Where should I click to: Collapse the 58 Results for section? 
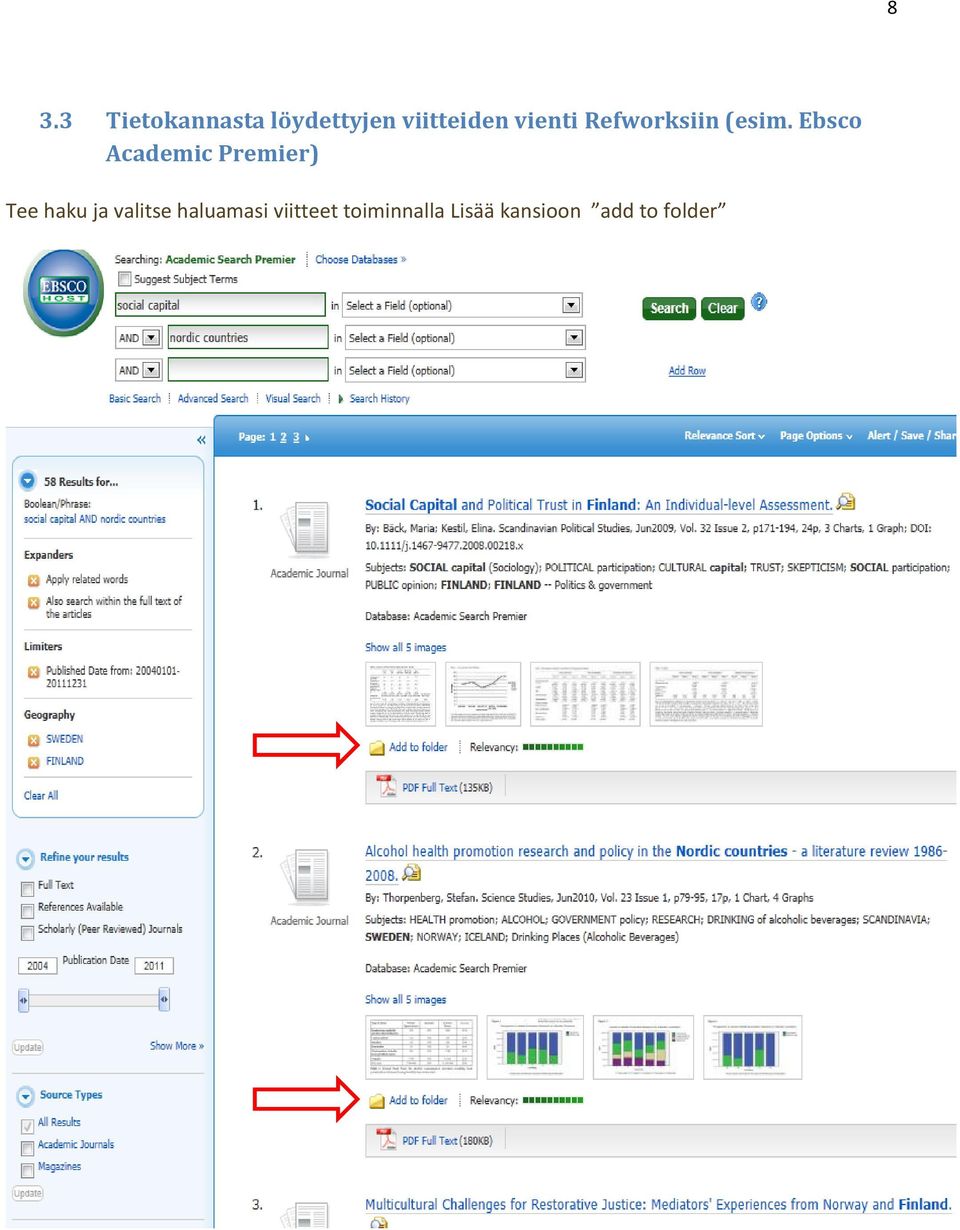(x=27, y=480)
